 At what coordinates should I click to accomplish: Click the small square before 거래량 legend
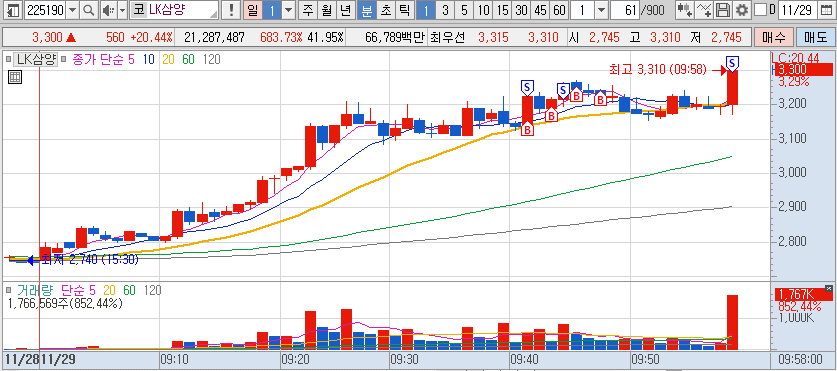pyautogui.click(x=9, y=291)
